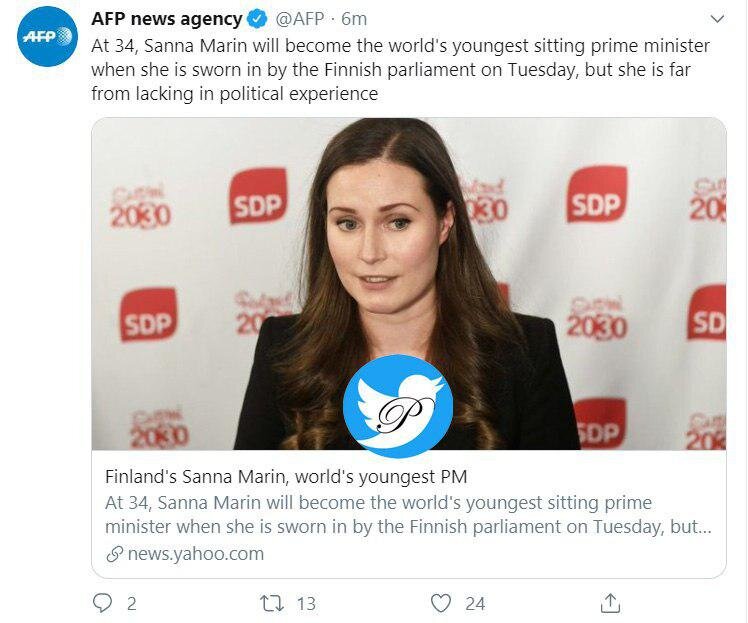Image resolution: width=748 pixels, height=623 pixels.
Task: Click the Twitter bird logo overlay
Action: coord(398,405)
